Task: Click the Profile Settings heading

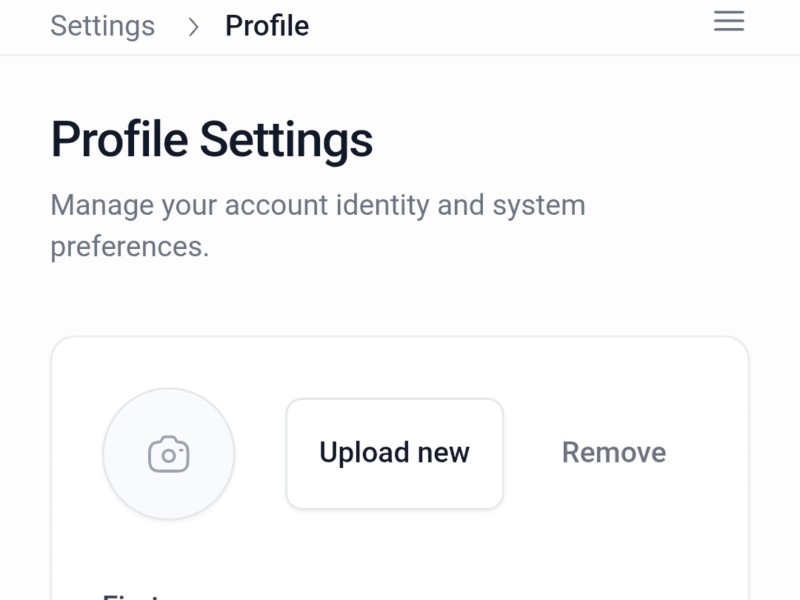Action: 212,140
